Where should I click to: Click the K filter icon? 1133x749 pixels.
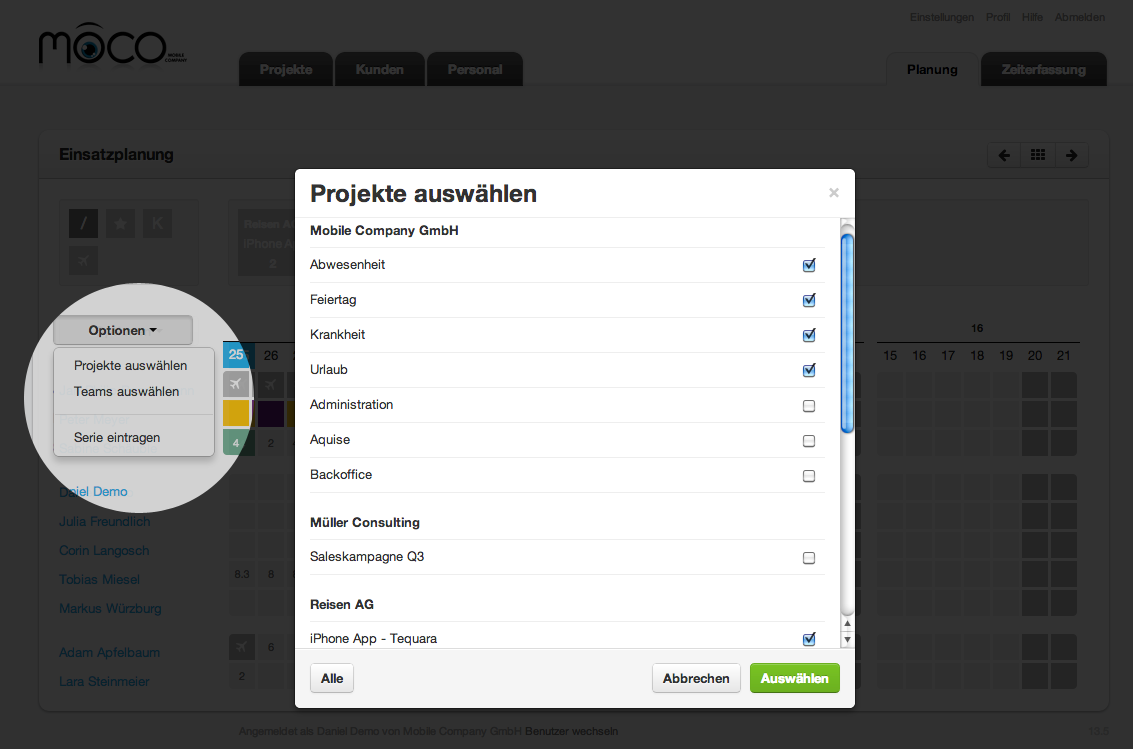[x=157, y=224]
